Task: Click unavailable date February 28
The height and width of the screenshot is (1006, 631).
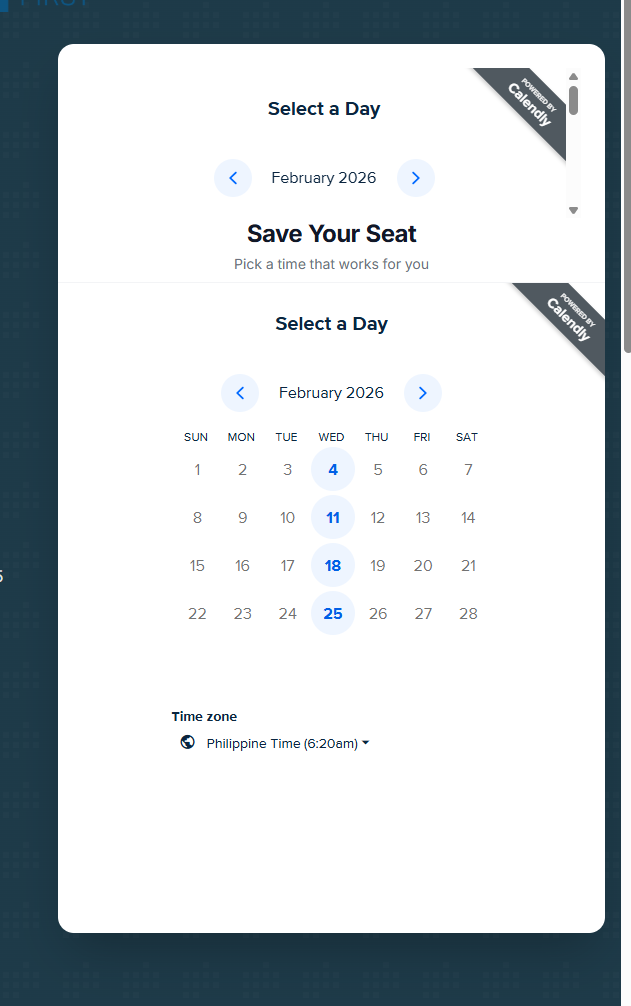Action: 468,613
